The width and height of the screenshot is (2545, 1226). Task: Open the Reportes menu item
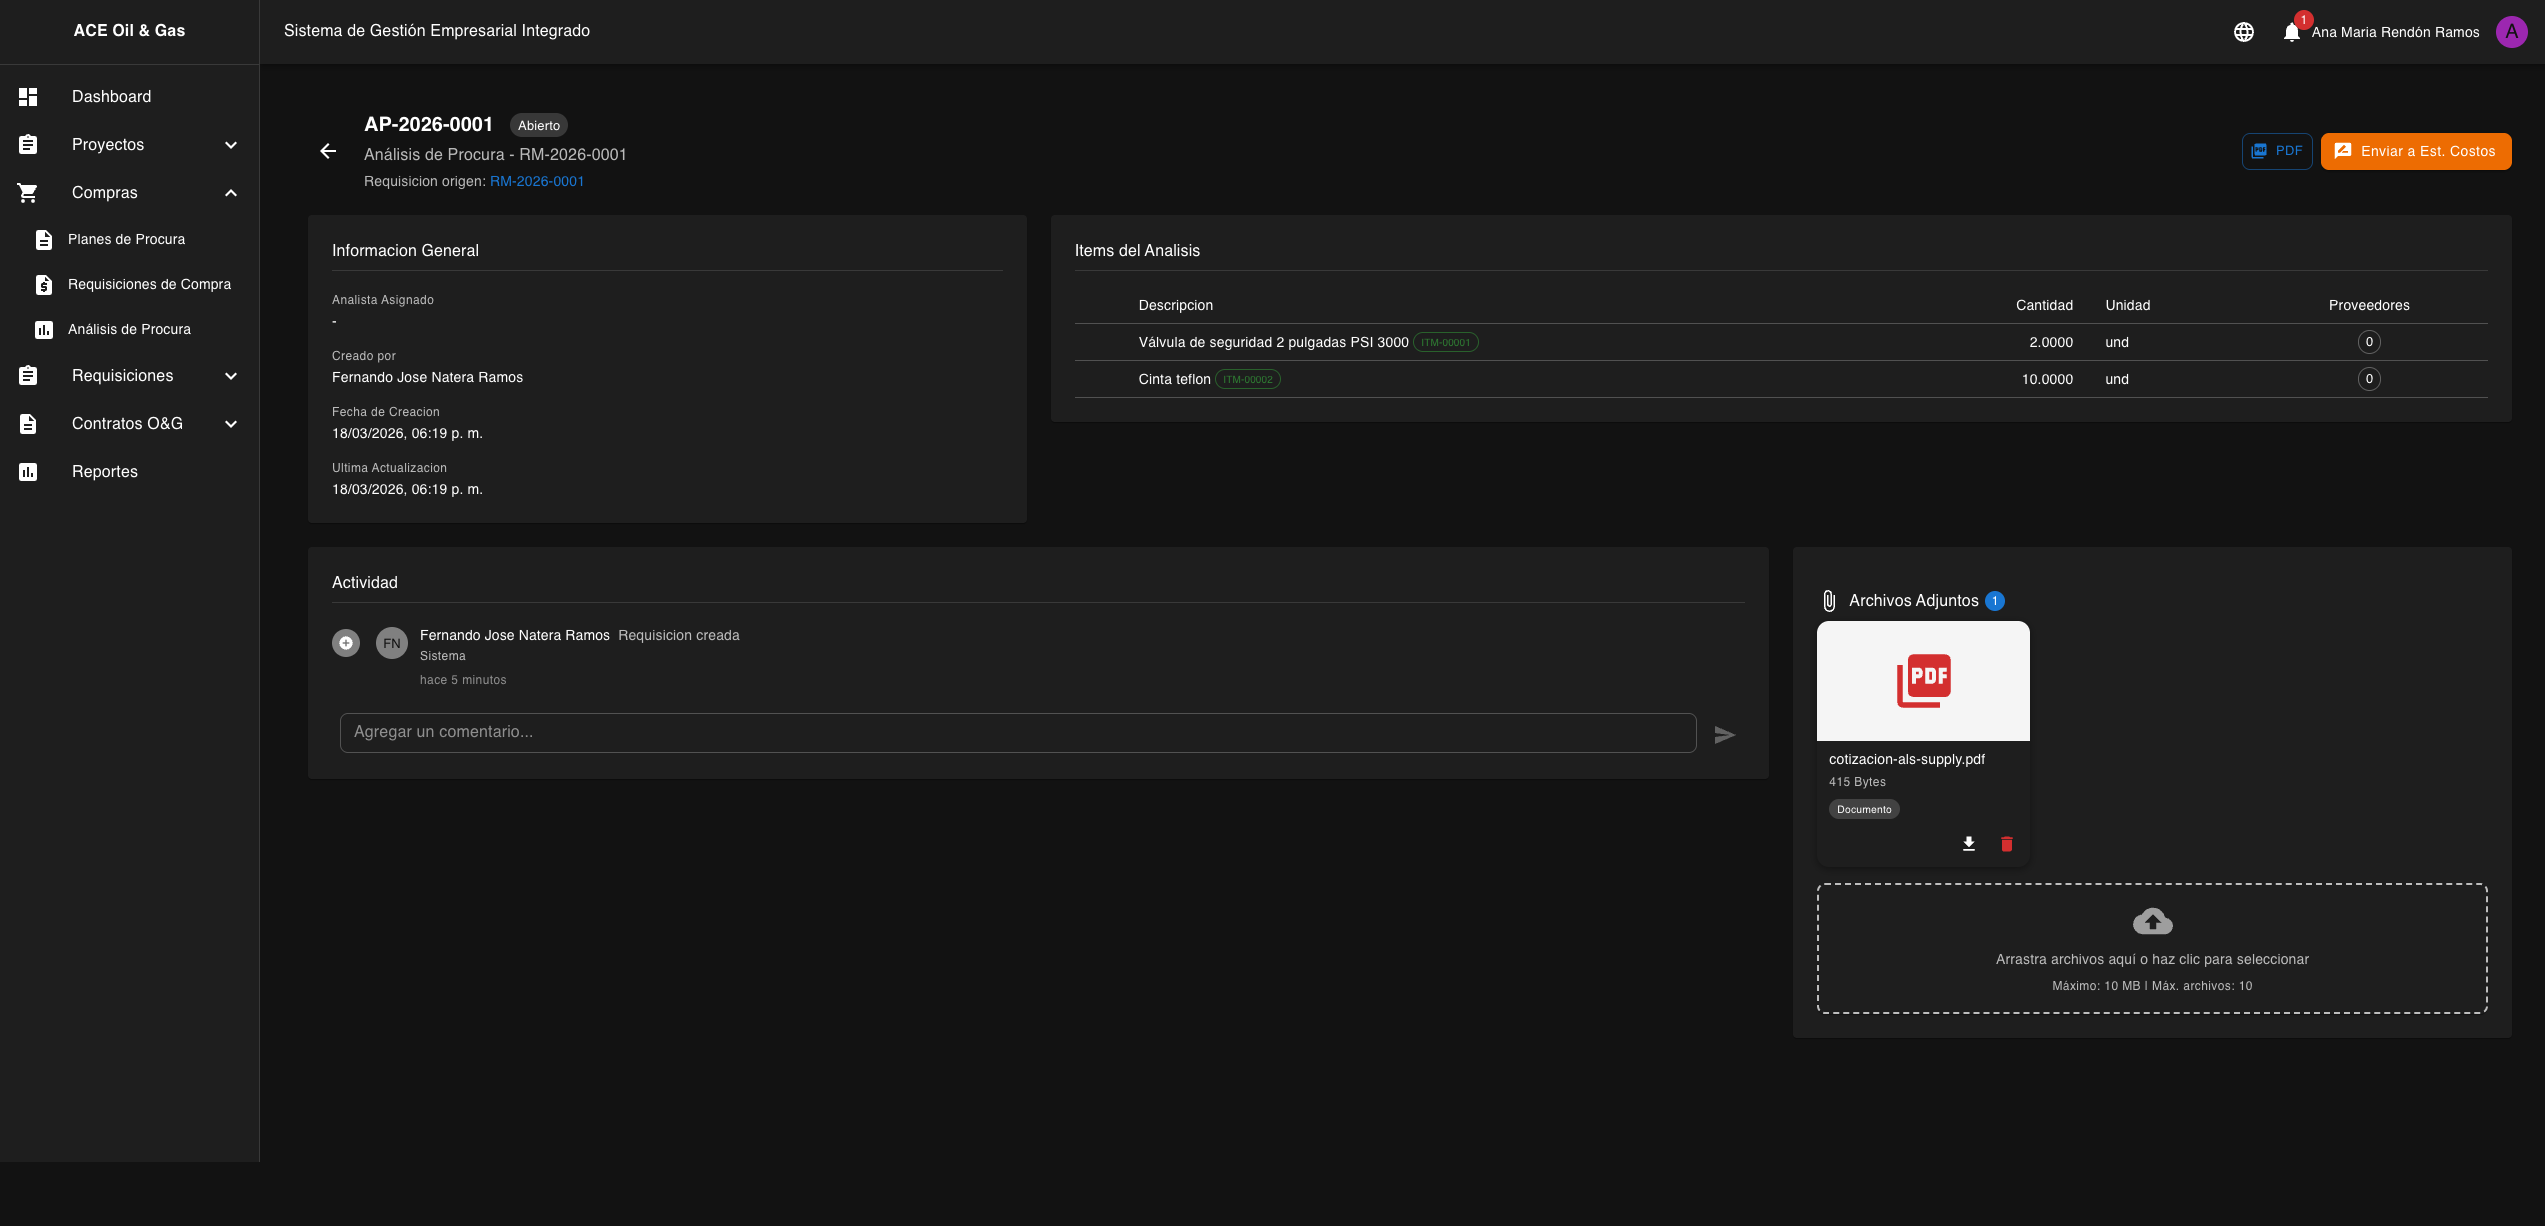pos(104,472)
